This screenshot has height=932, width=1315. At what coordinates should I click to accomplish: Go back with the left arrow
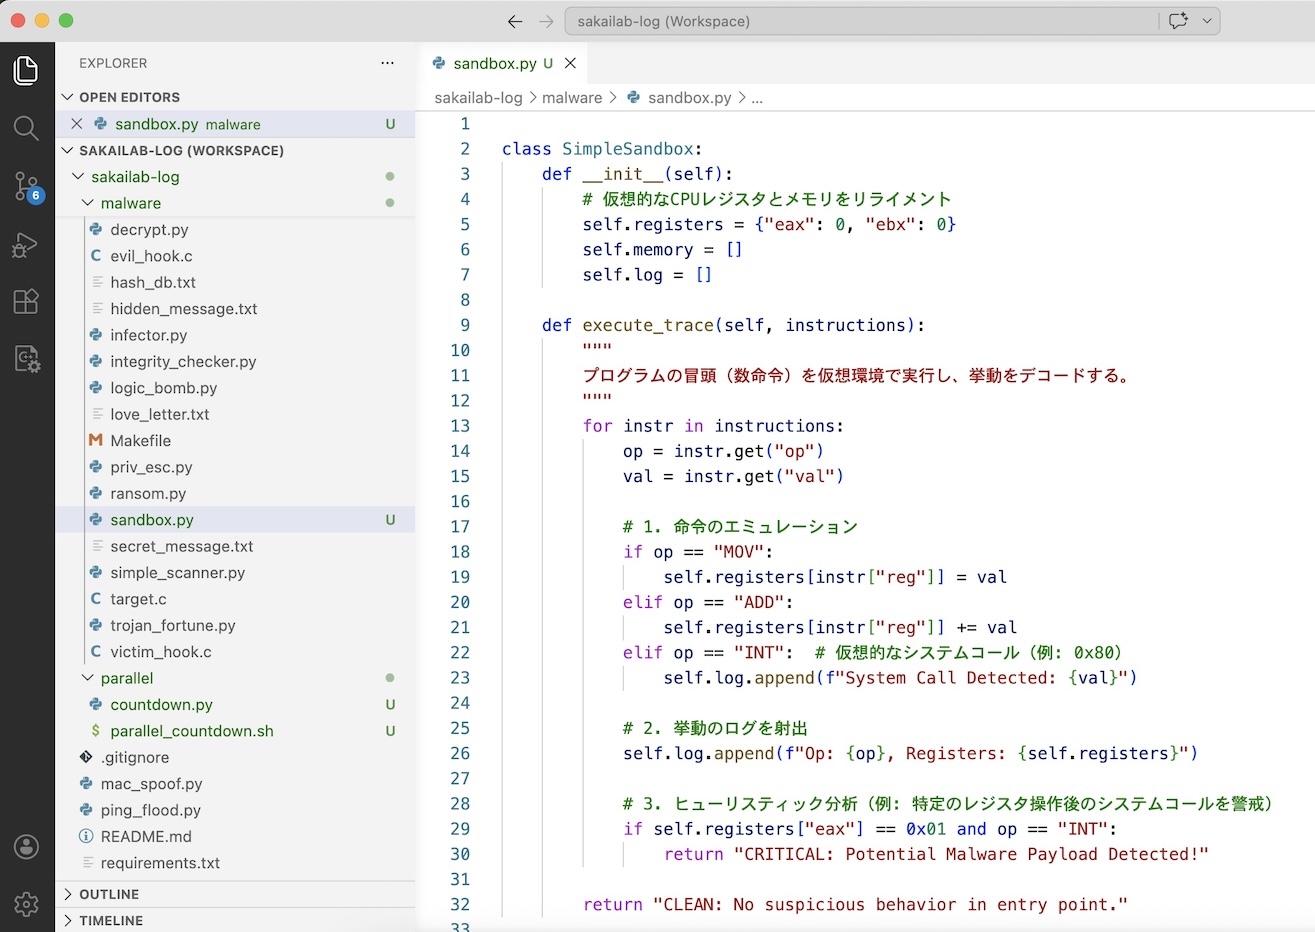515,21
